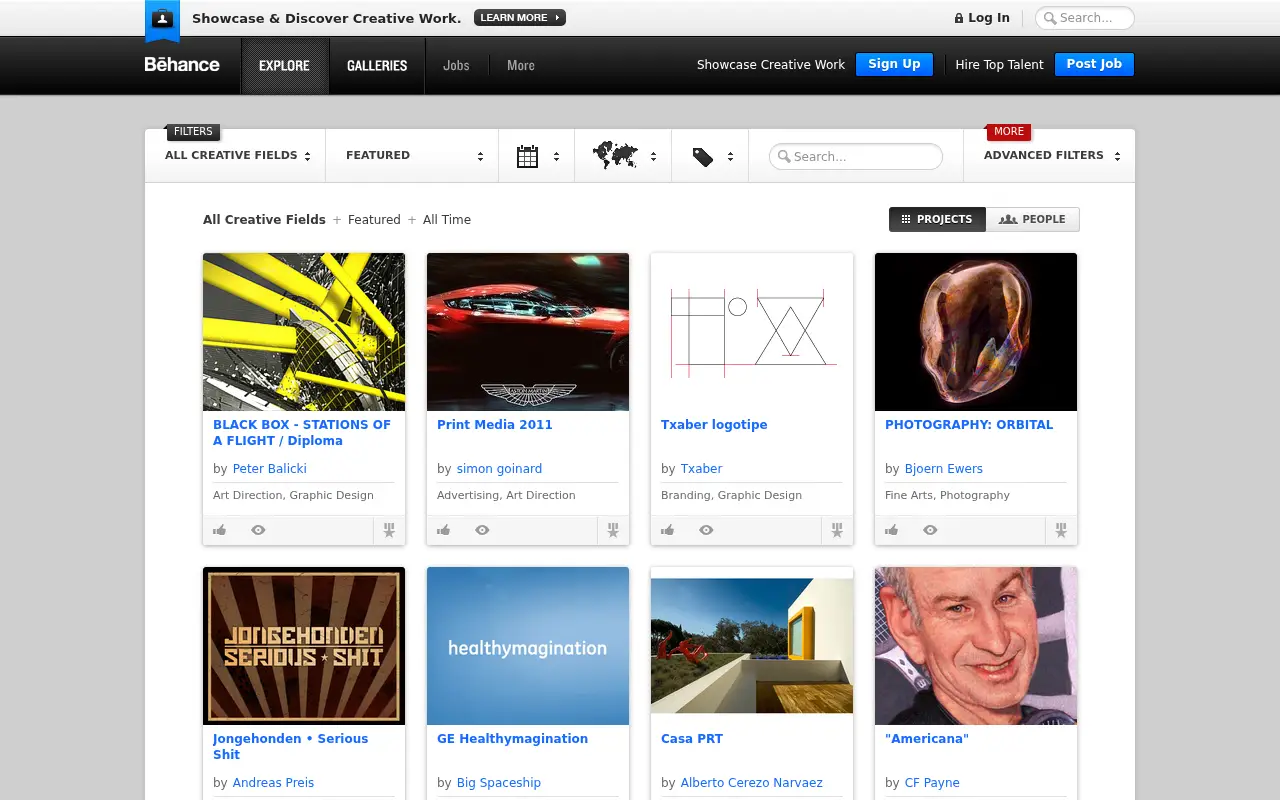Open Andreas Preis profile link
Viewport: 1280px width, 800px height.
(273, 783)
